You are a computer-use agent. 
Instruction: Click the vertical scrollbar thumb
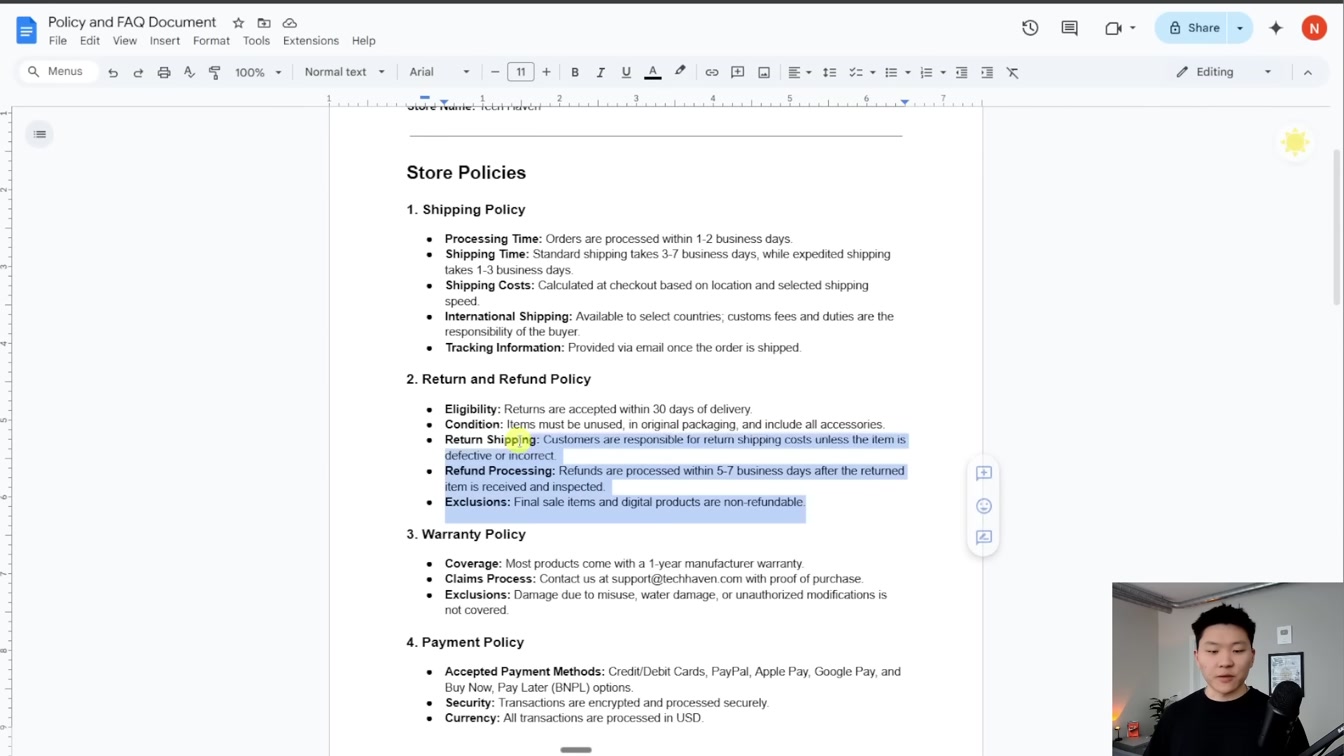[1337, 227]
